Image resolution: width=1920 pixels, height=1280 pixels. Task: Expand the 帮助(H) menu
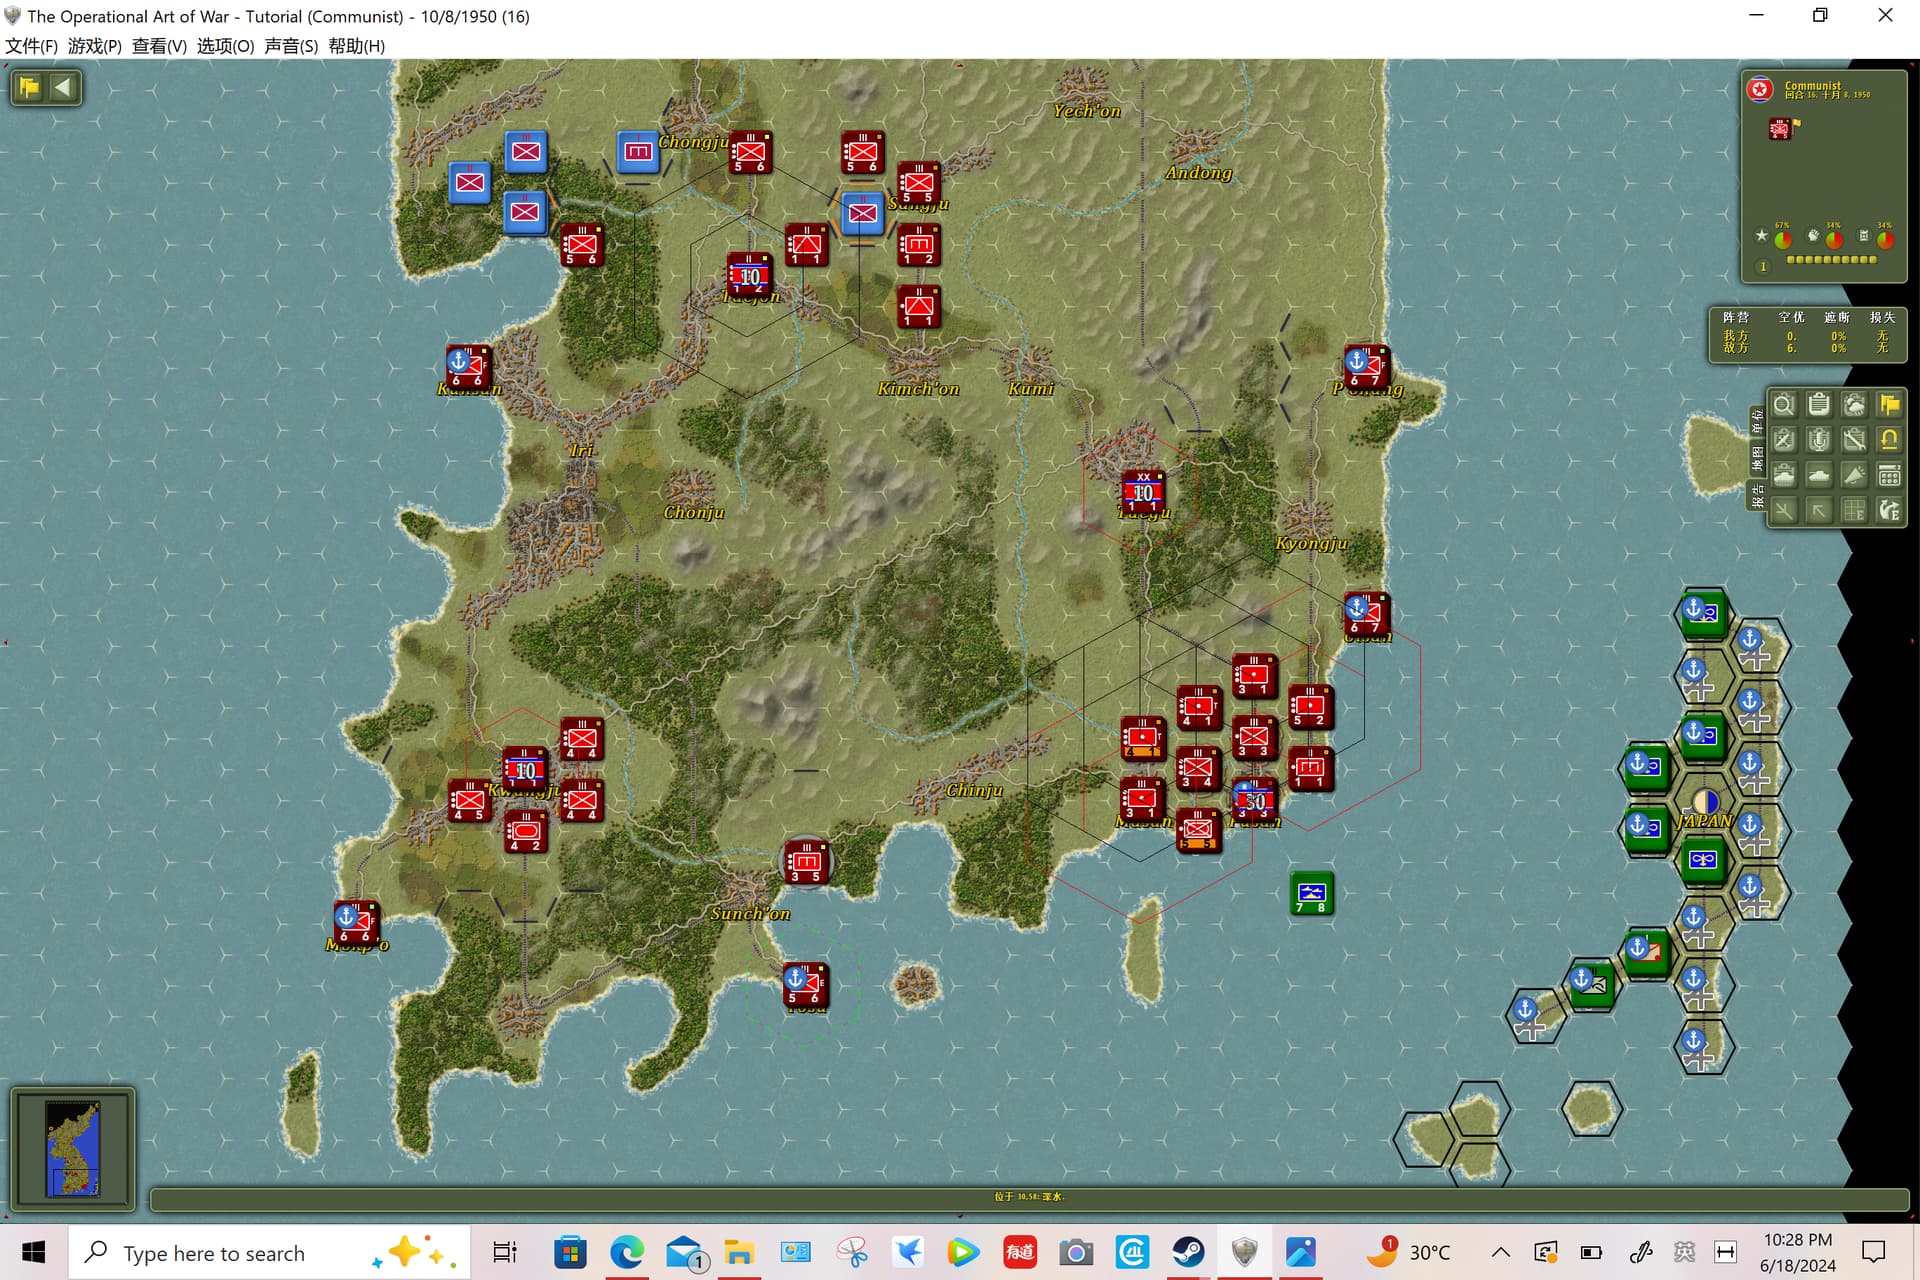tap(356, 46)
